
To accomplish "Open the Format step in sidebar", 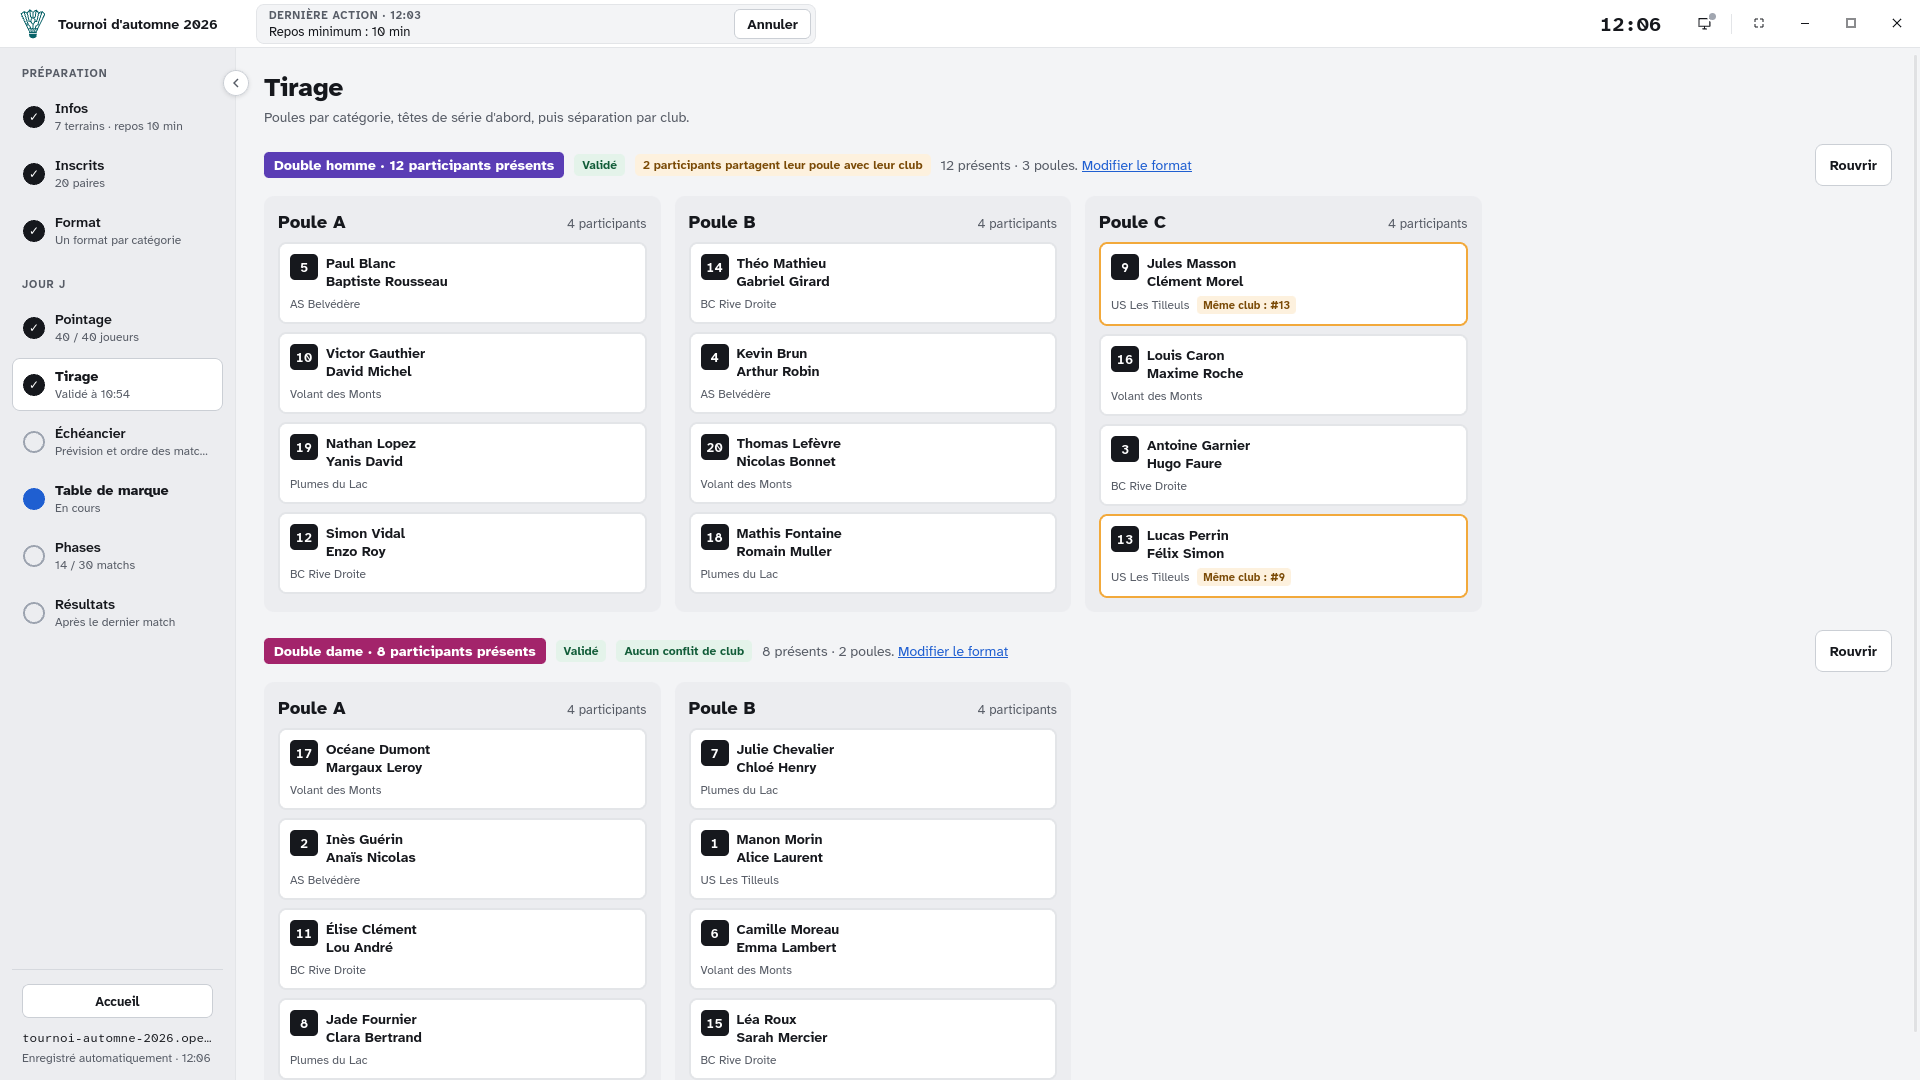I will click(117, 231).
